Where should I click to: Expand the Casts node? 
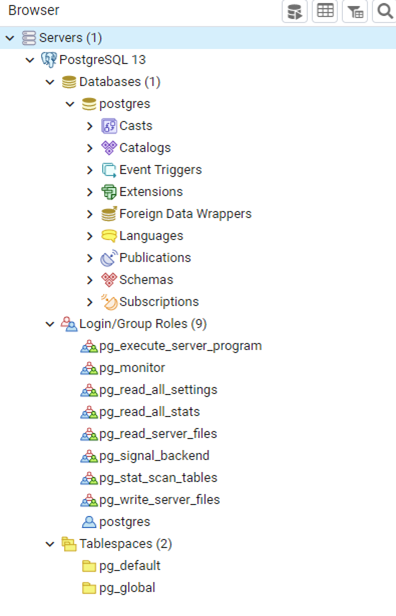pyautogui.click(x=90, y=126)
